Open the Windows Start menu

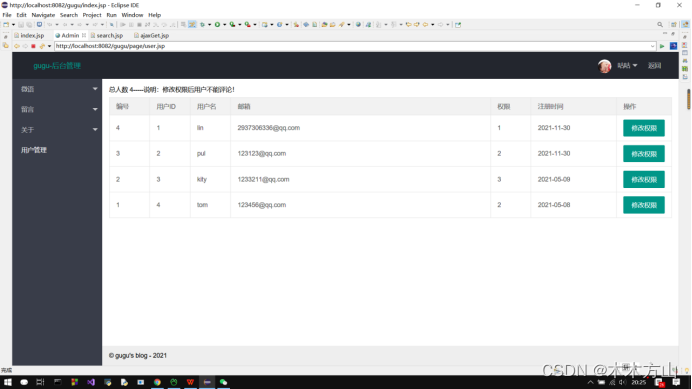[8, 382]
